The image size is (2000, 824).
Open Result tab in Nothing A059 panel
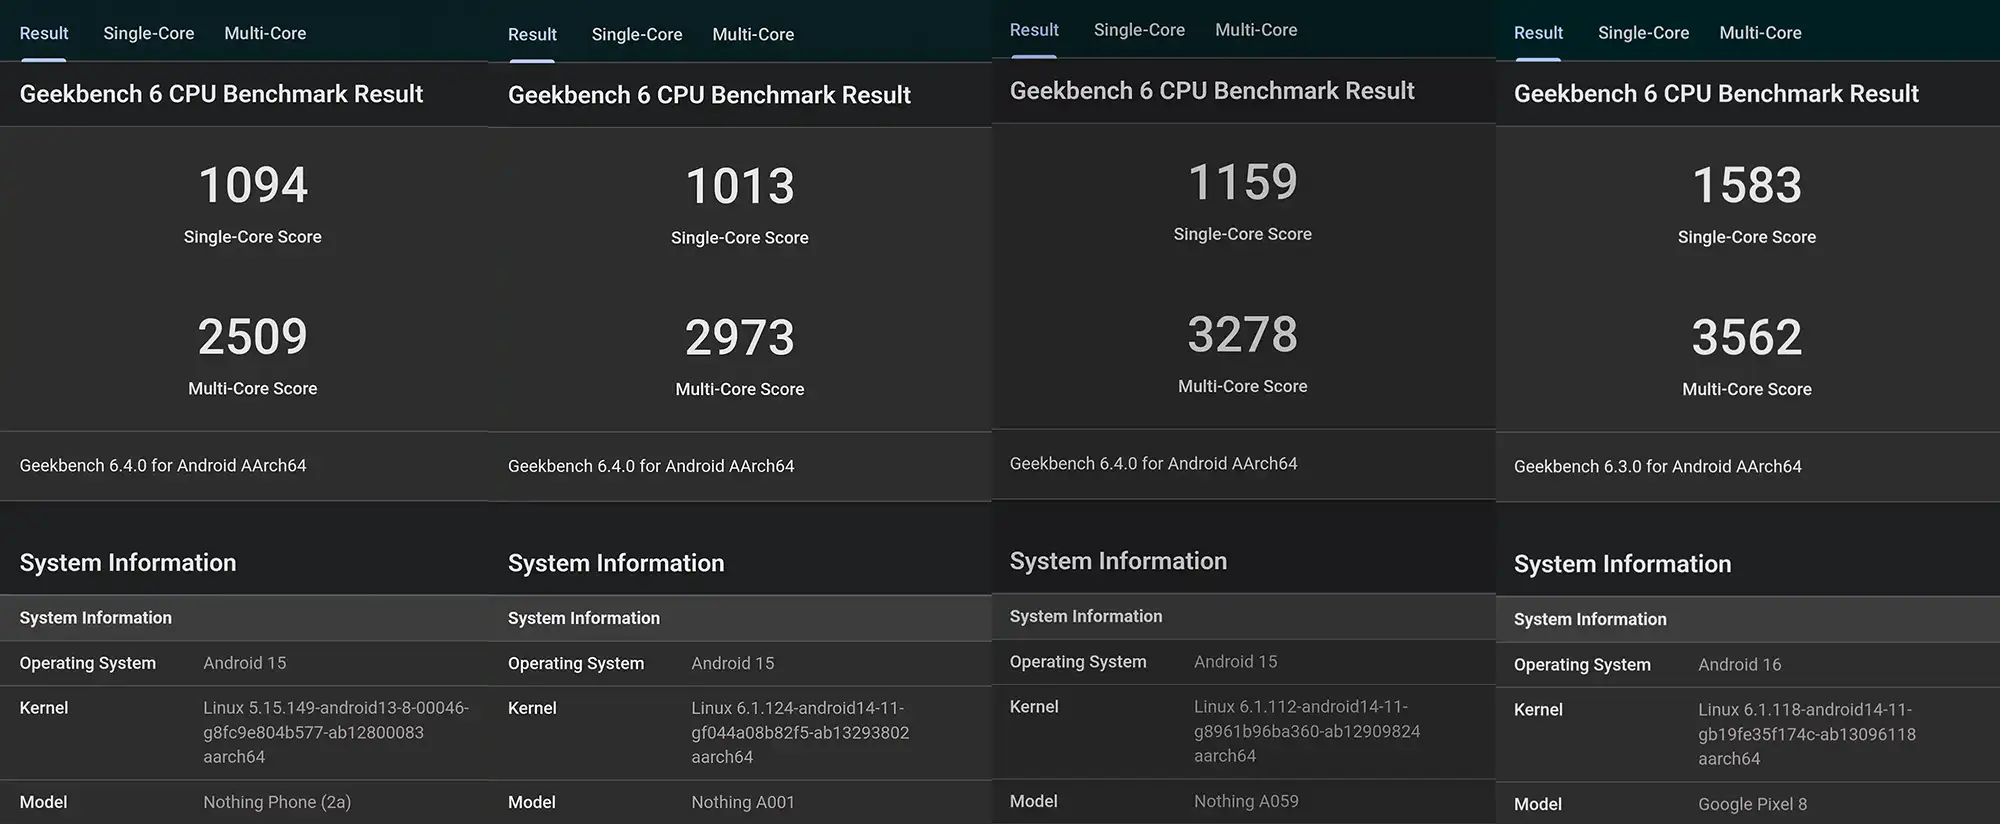1034,30
